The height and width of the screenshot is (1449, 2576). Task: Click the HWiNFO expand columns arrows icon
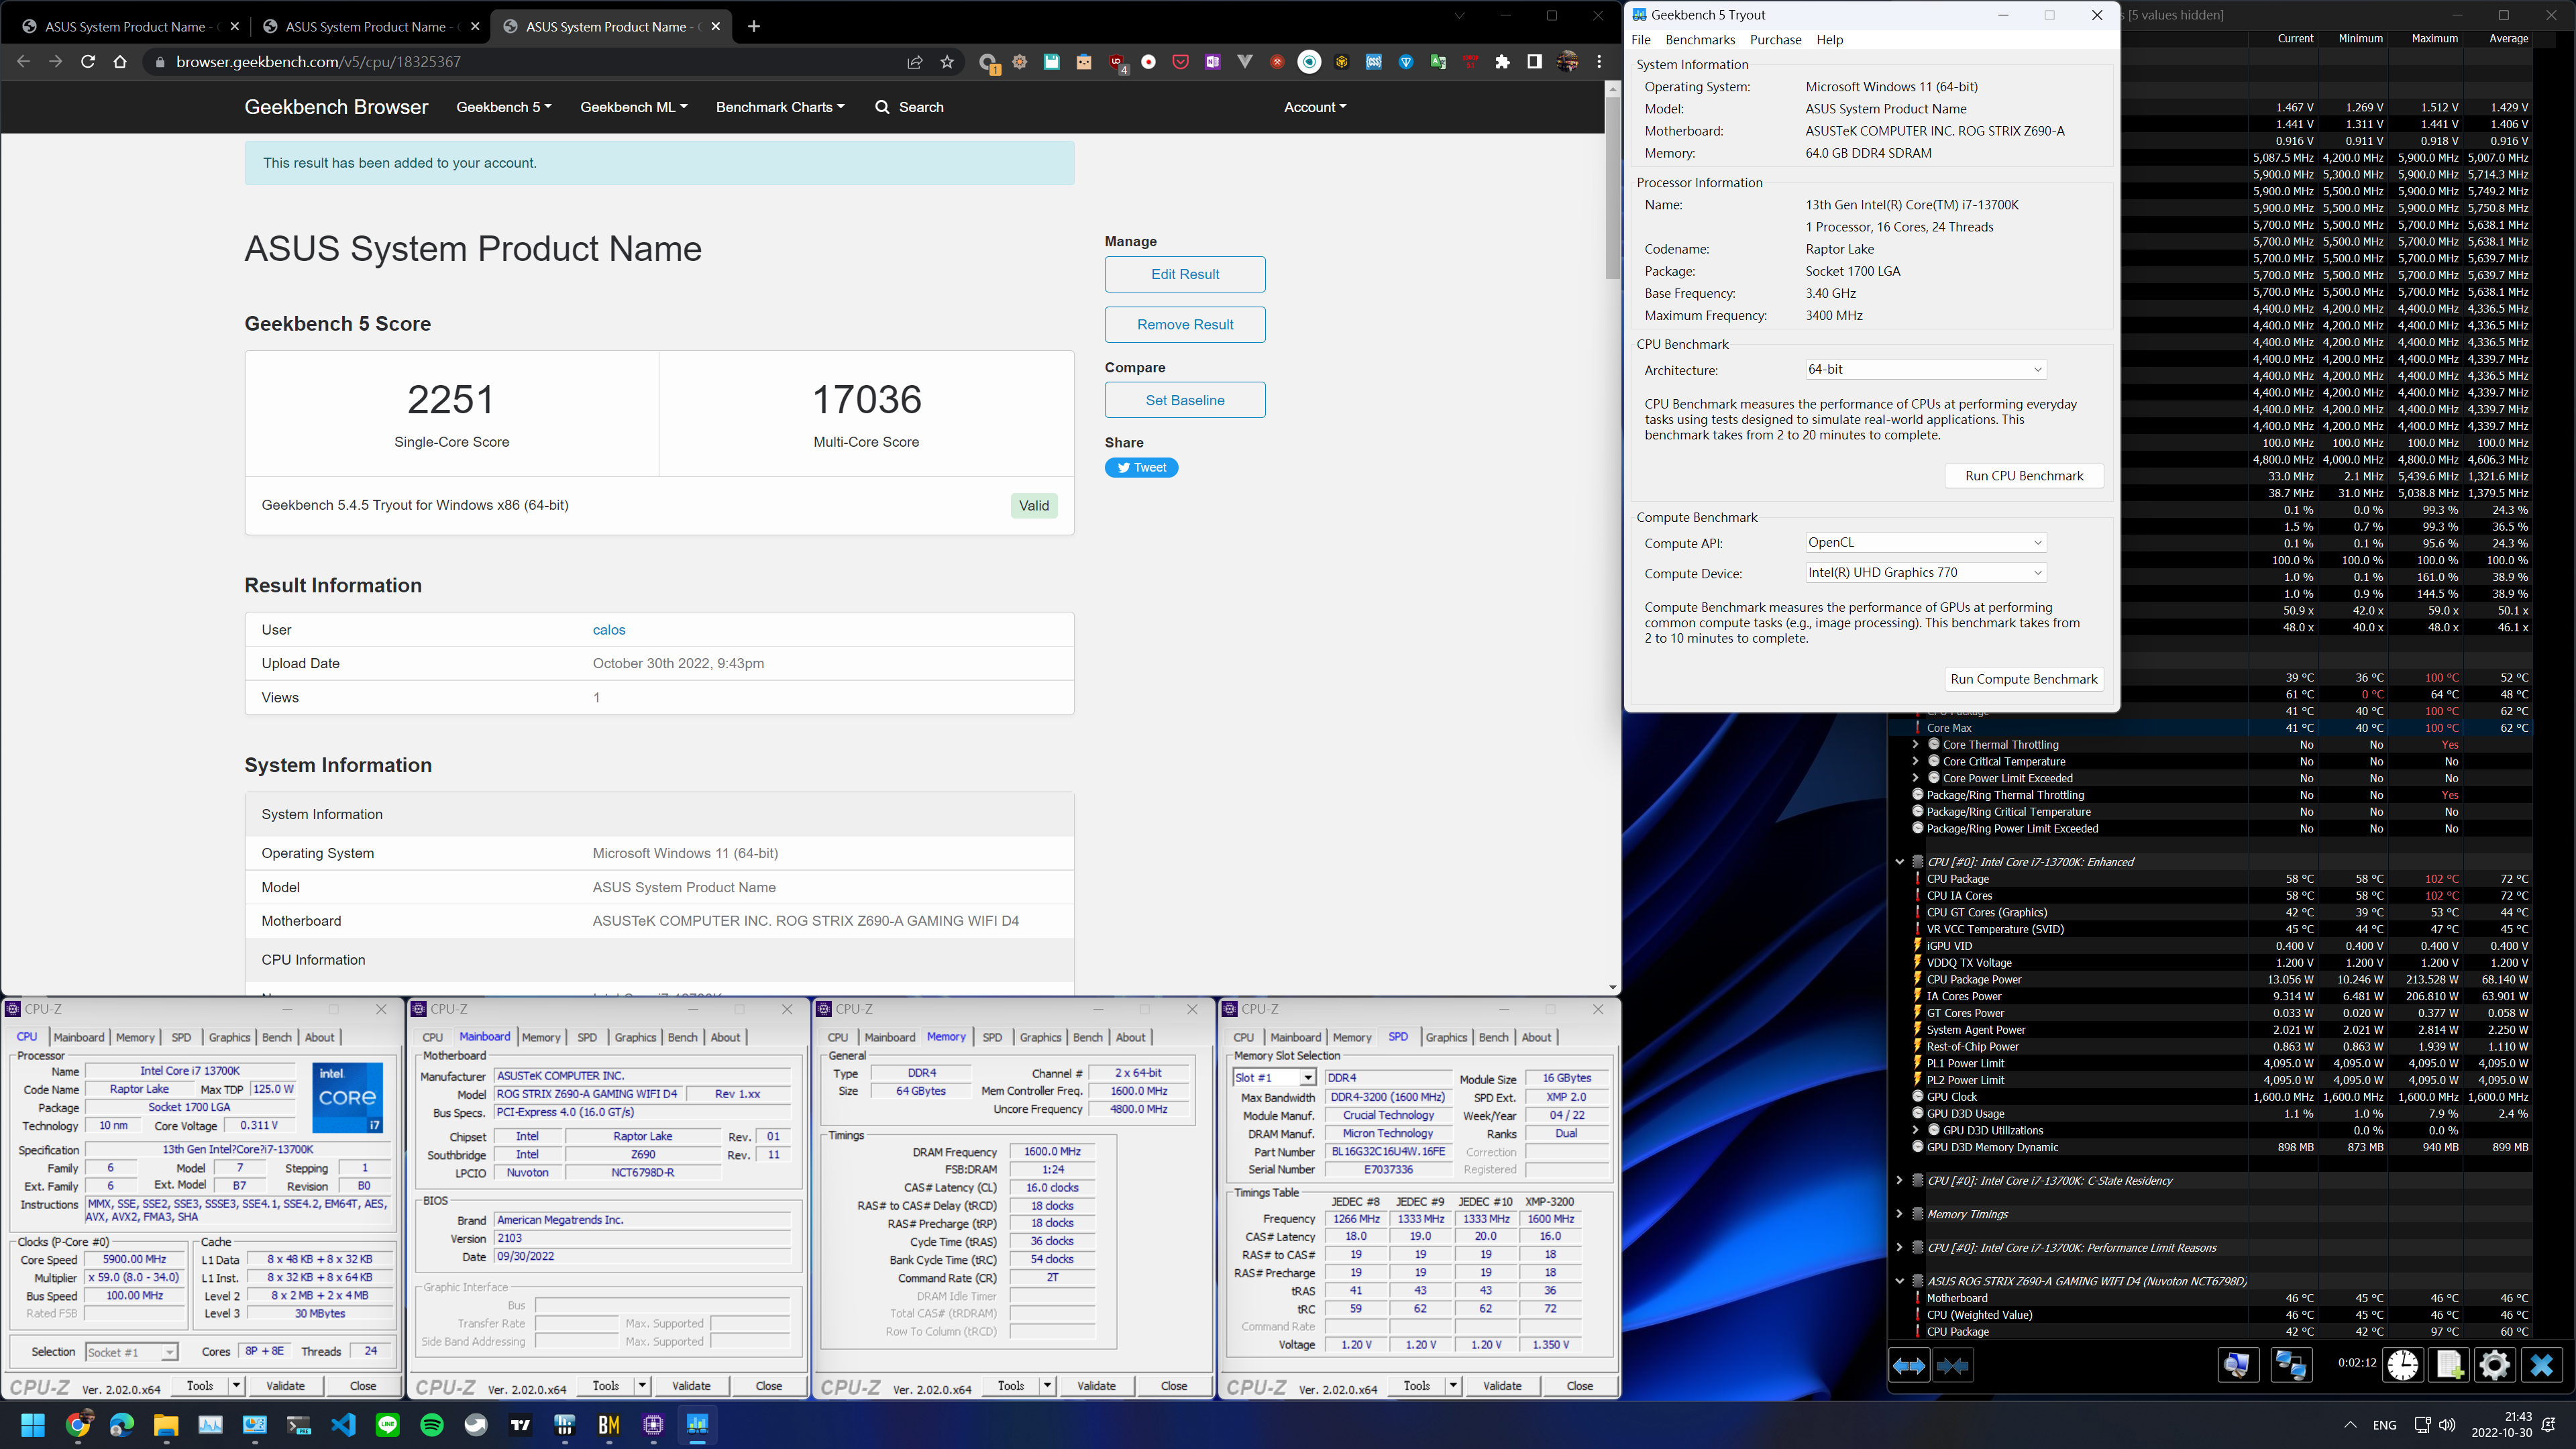[x=1909, y=1365]
